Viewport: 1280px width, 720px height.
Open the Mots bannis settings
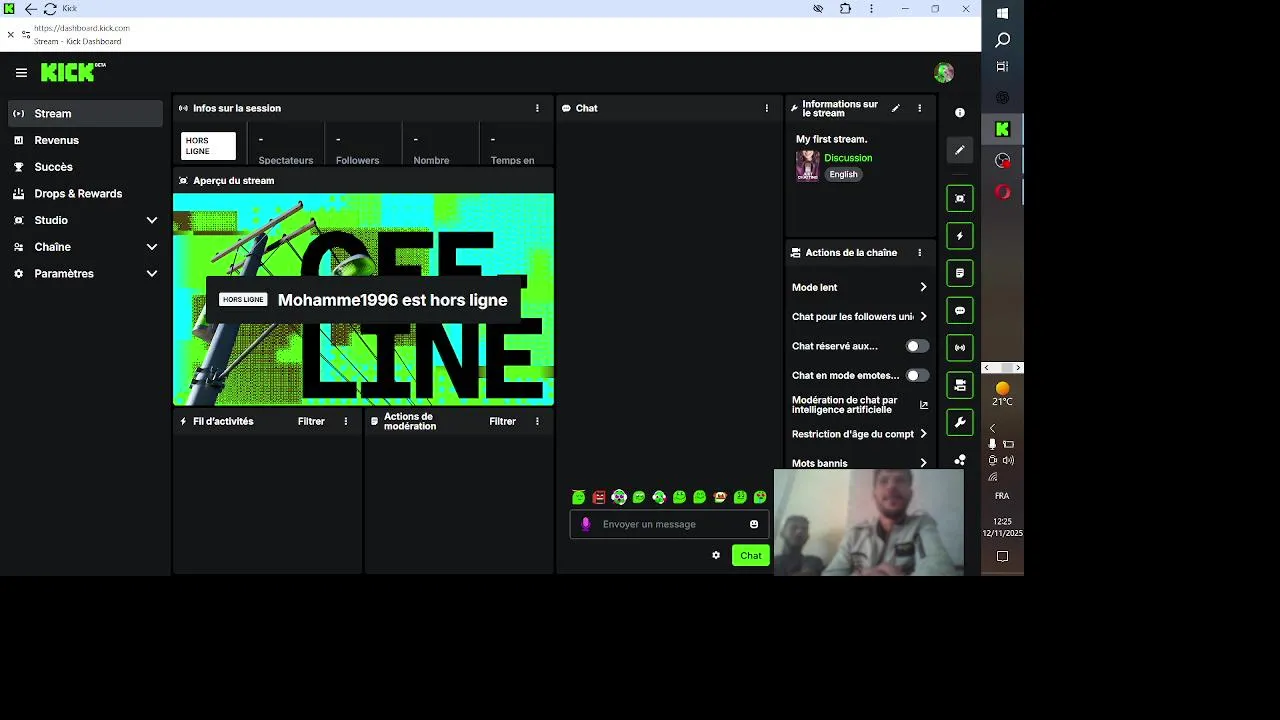[860, 463]
